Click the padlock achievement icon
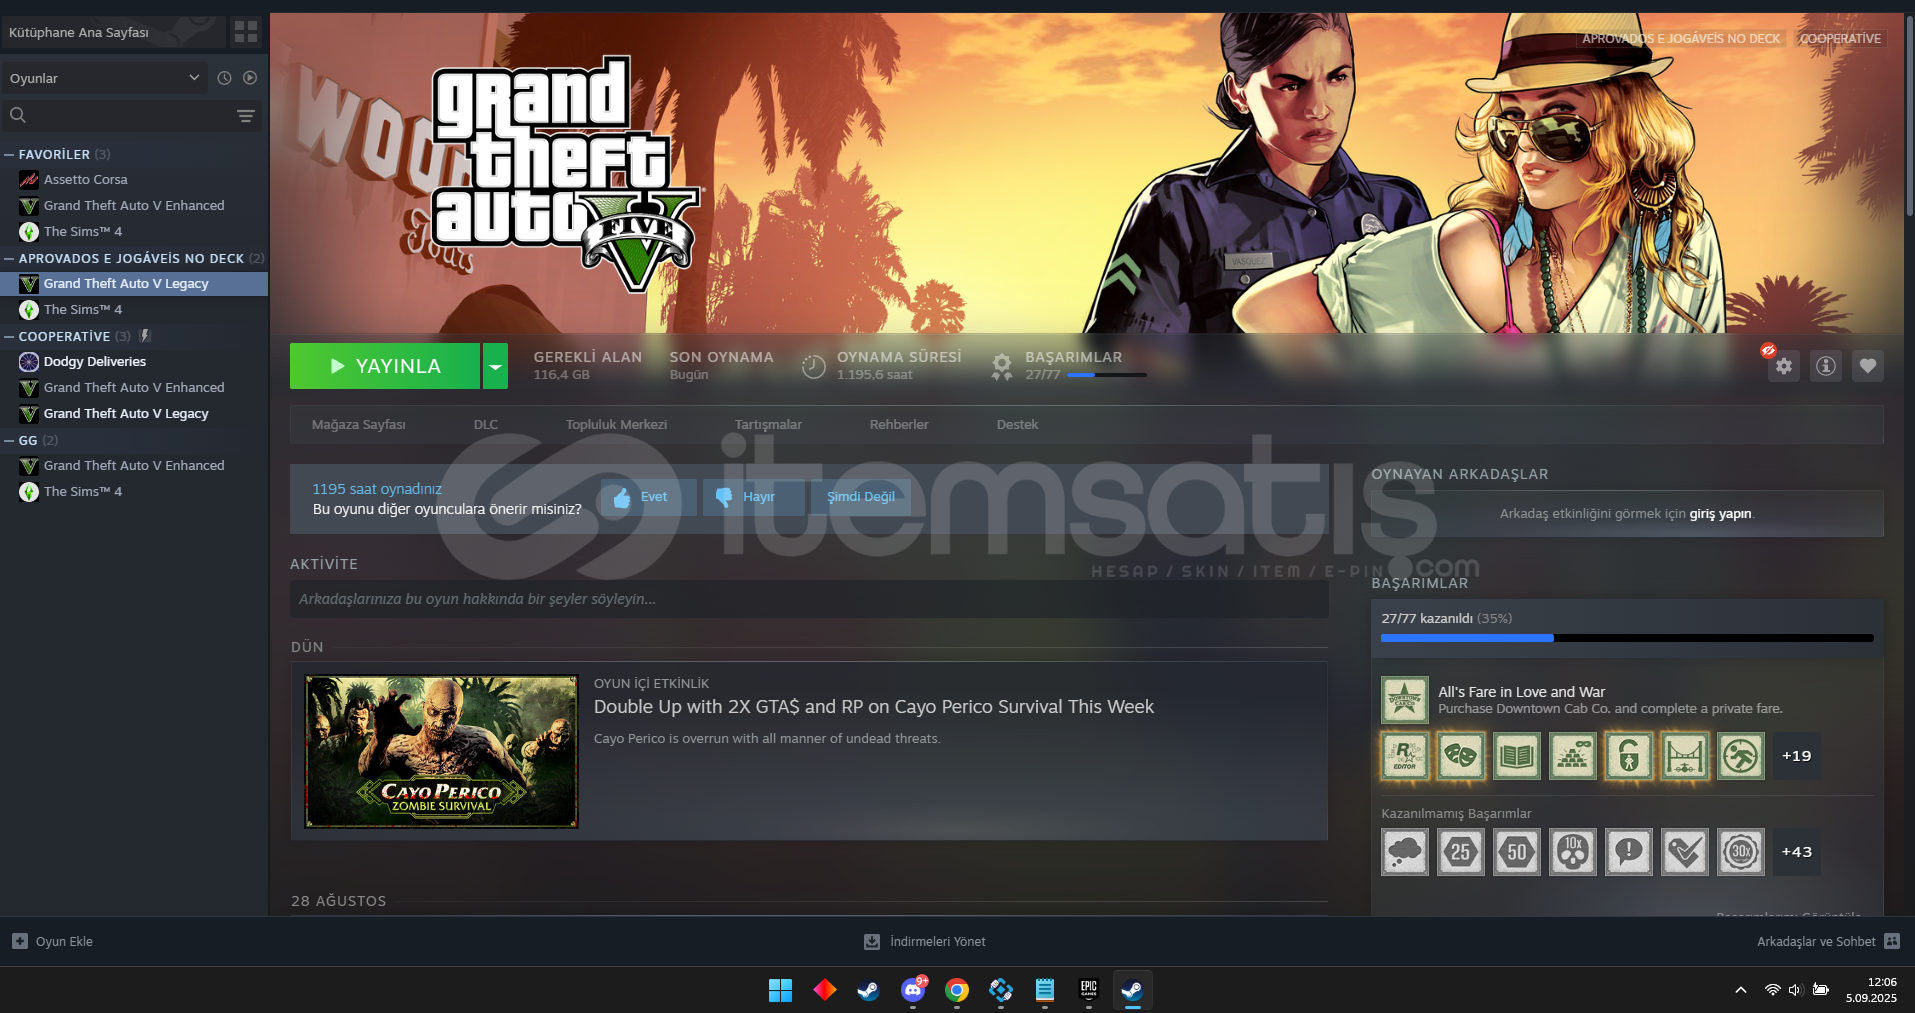This screenshot has width=1915, height=1013. [x=1629, y=756]
